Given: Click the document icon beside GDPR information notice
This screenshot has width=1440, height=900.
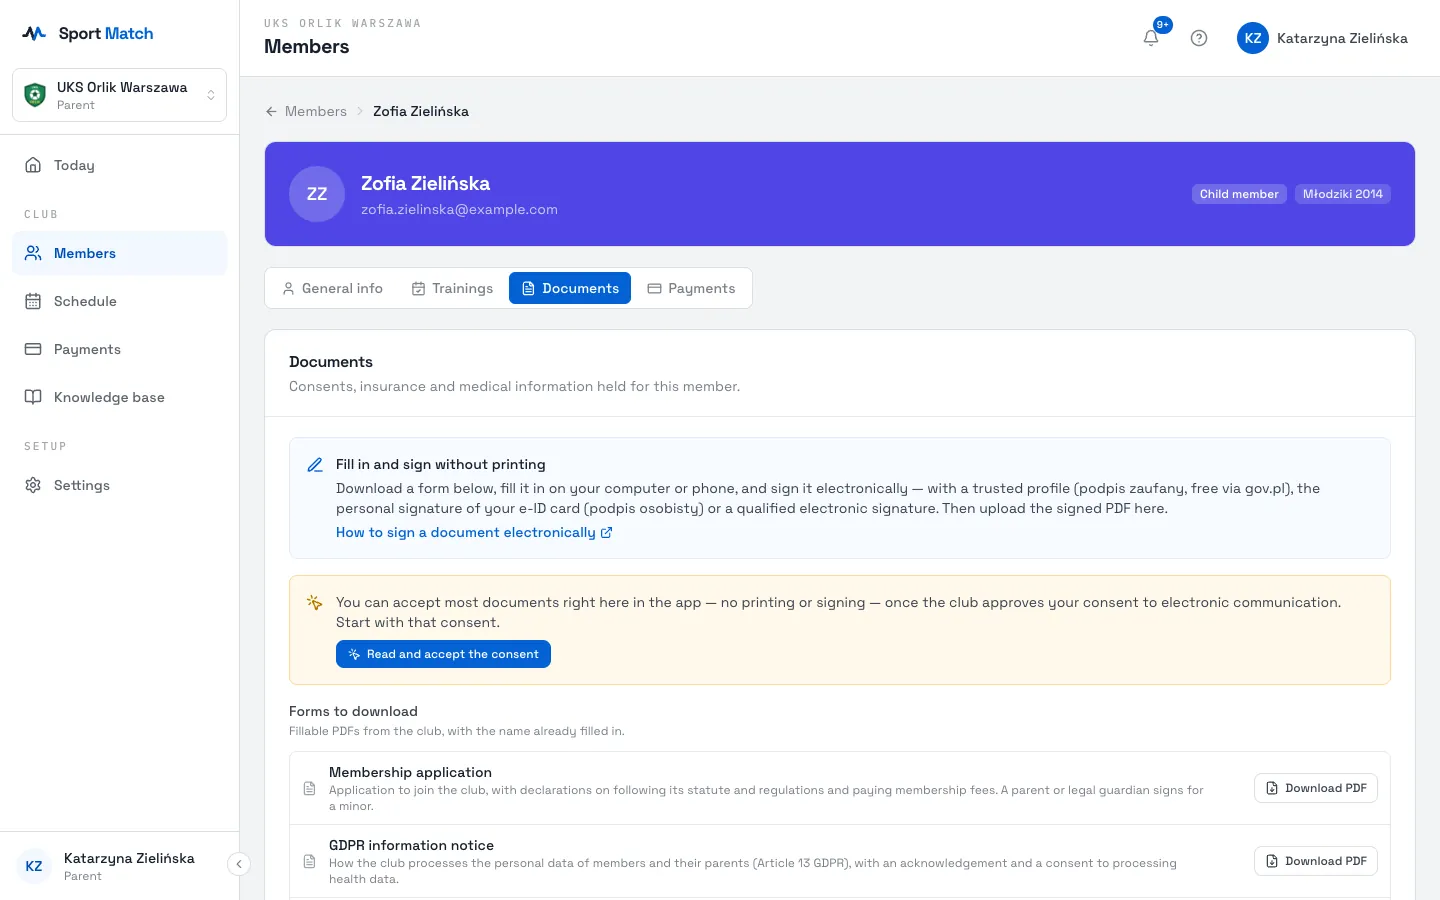Looking at the screenshot, I should pos(309,862).
